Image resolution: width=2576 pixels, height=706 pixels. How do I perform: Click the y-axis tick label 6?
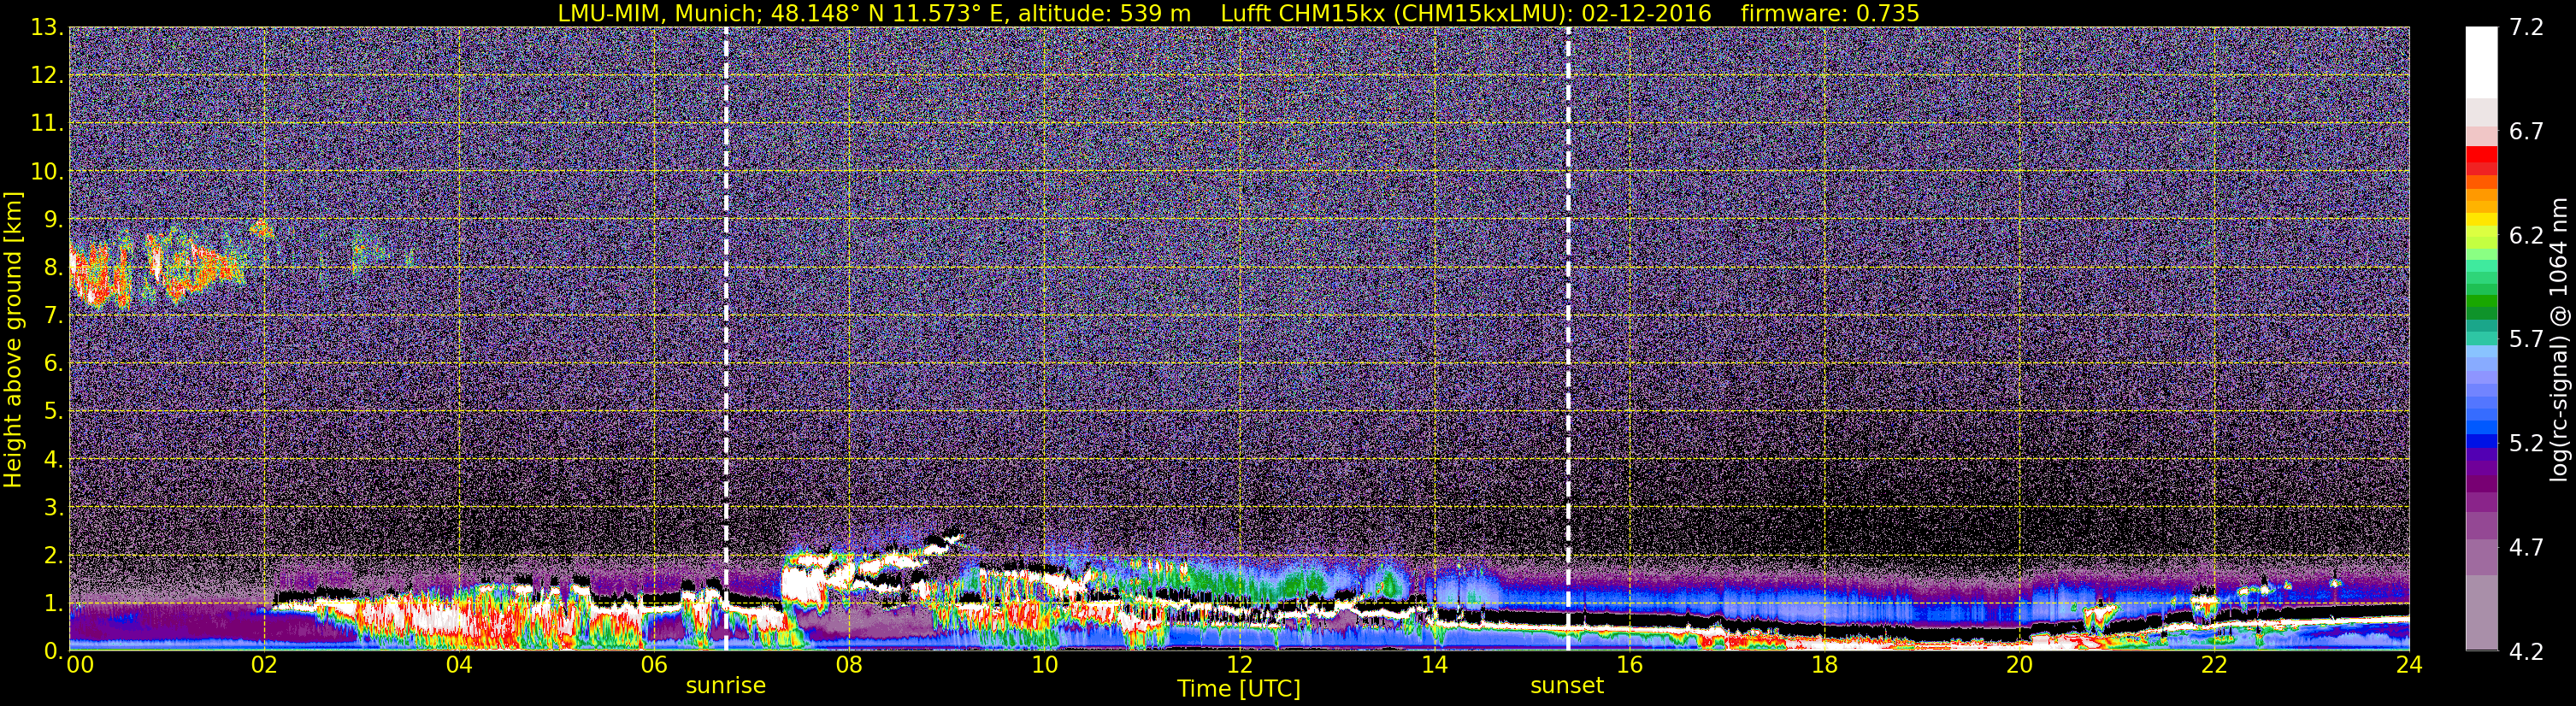[x=54, y=364]
